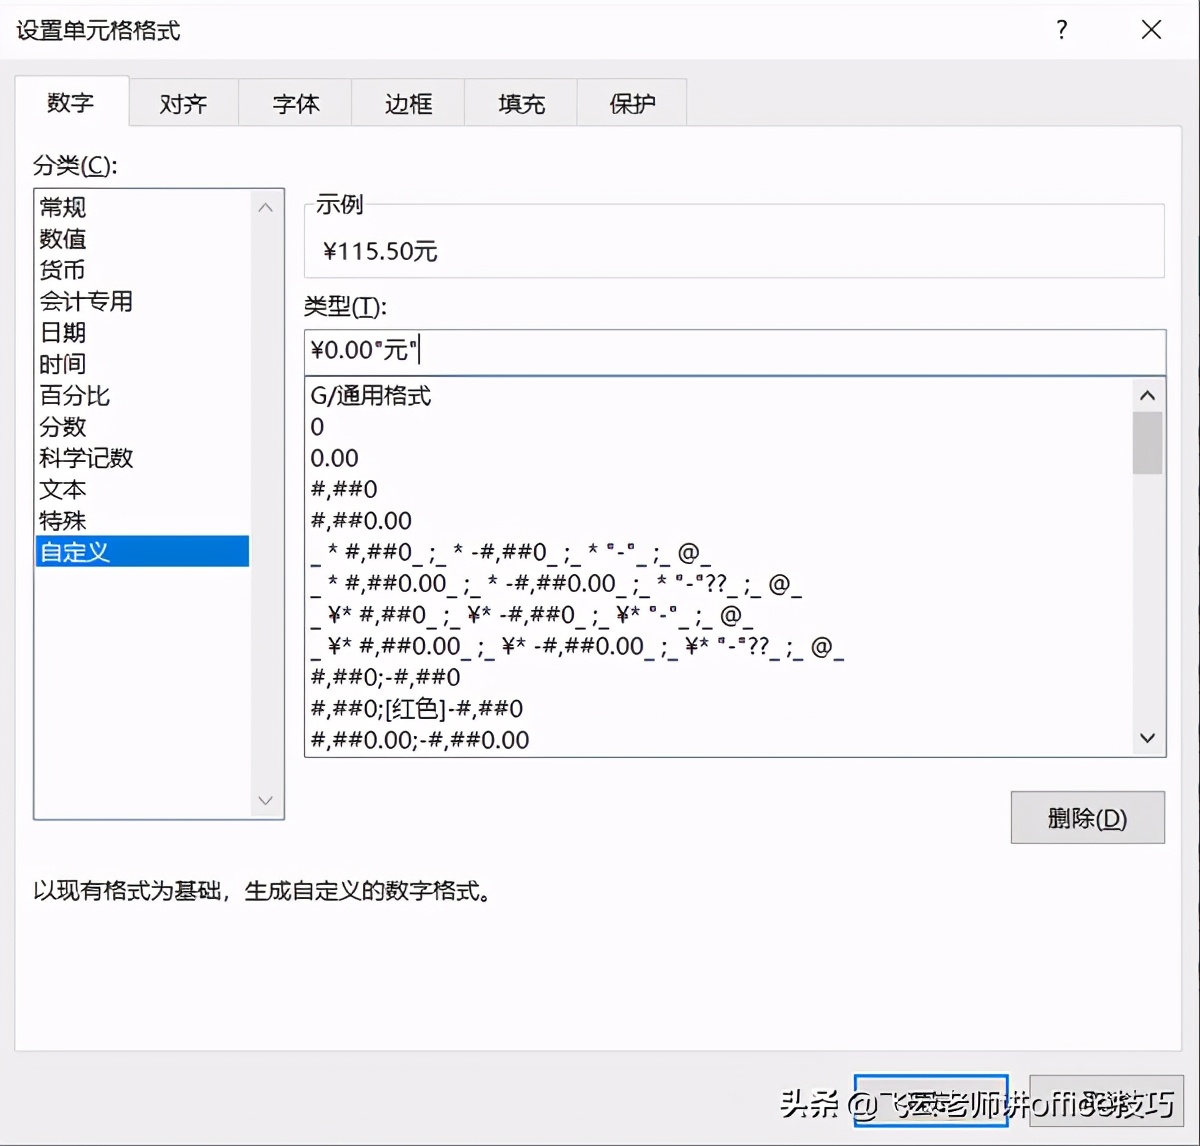
Task: Select #,##0;-#,##0 format
Action: point(718,677)
